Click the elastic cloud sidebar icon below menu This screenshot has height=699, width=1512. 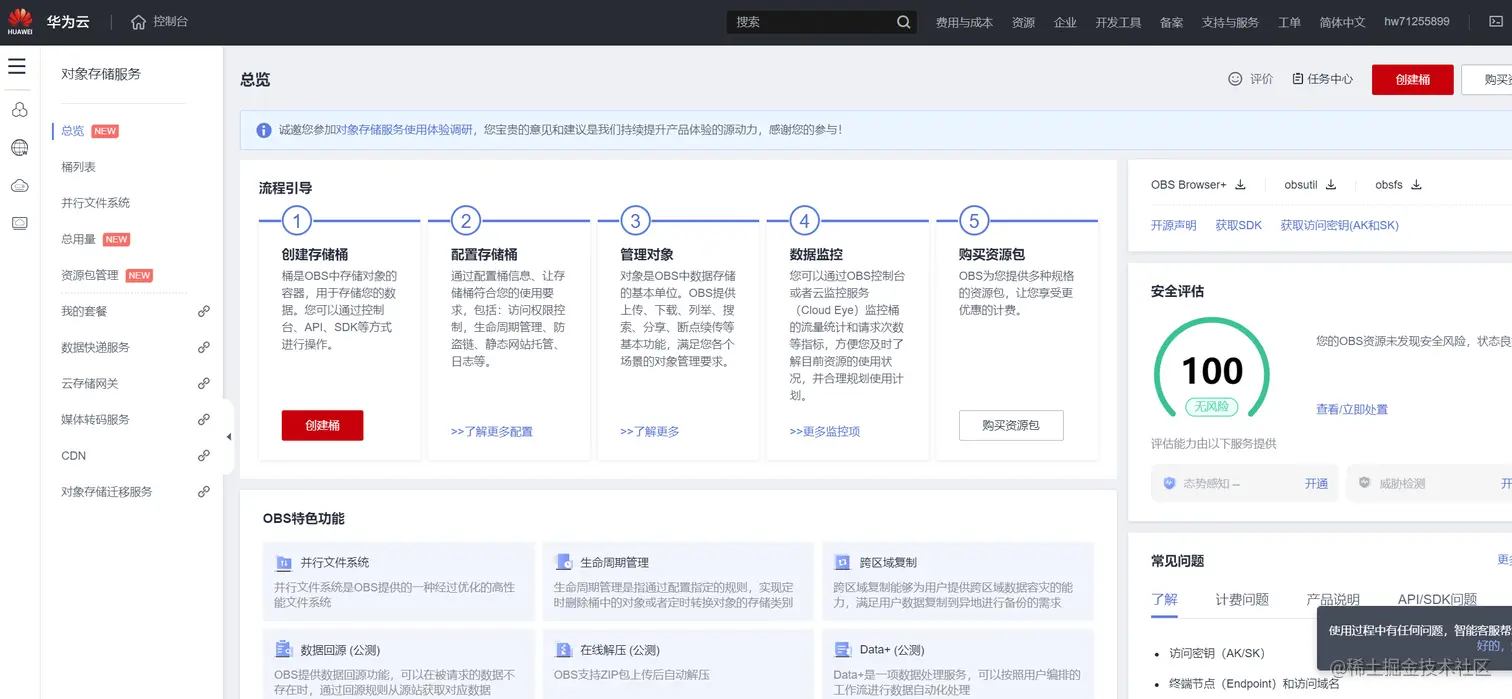pos(19,110)
